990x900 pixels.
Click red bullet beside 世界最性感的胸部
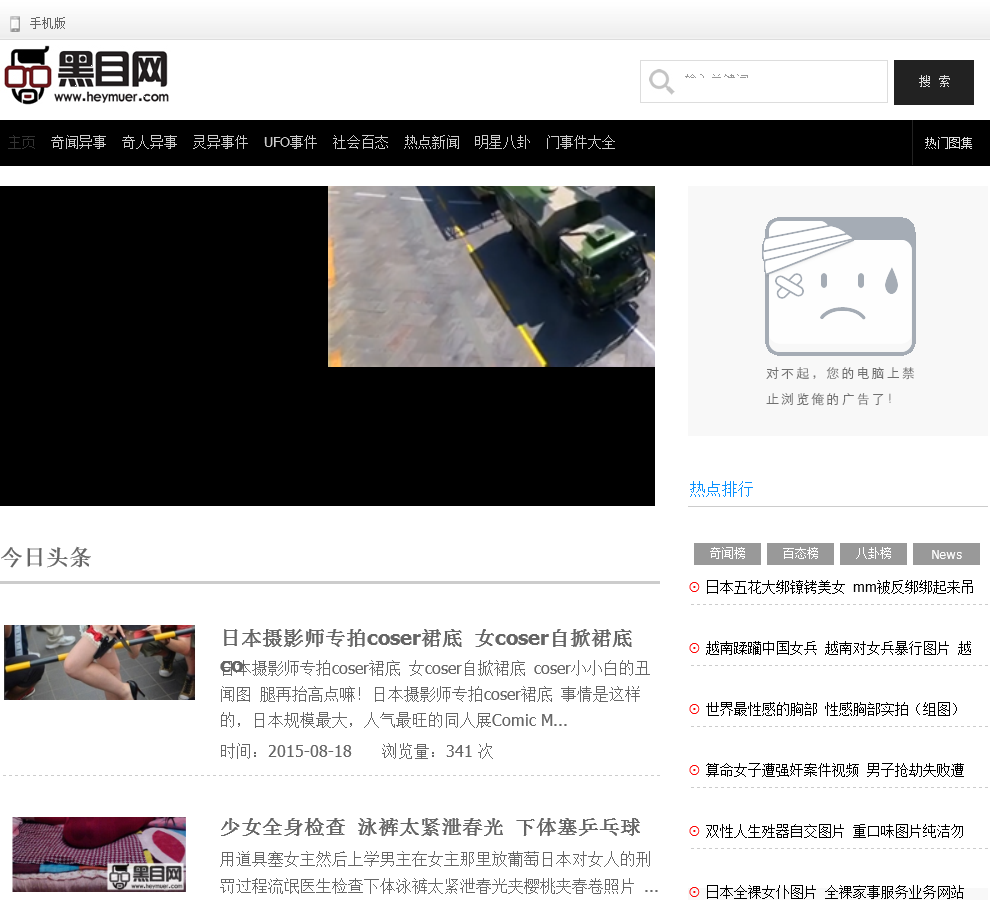[695, 709]
